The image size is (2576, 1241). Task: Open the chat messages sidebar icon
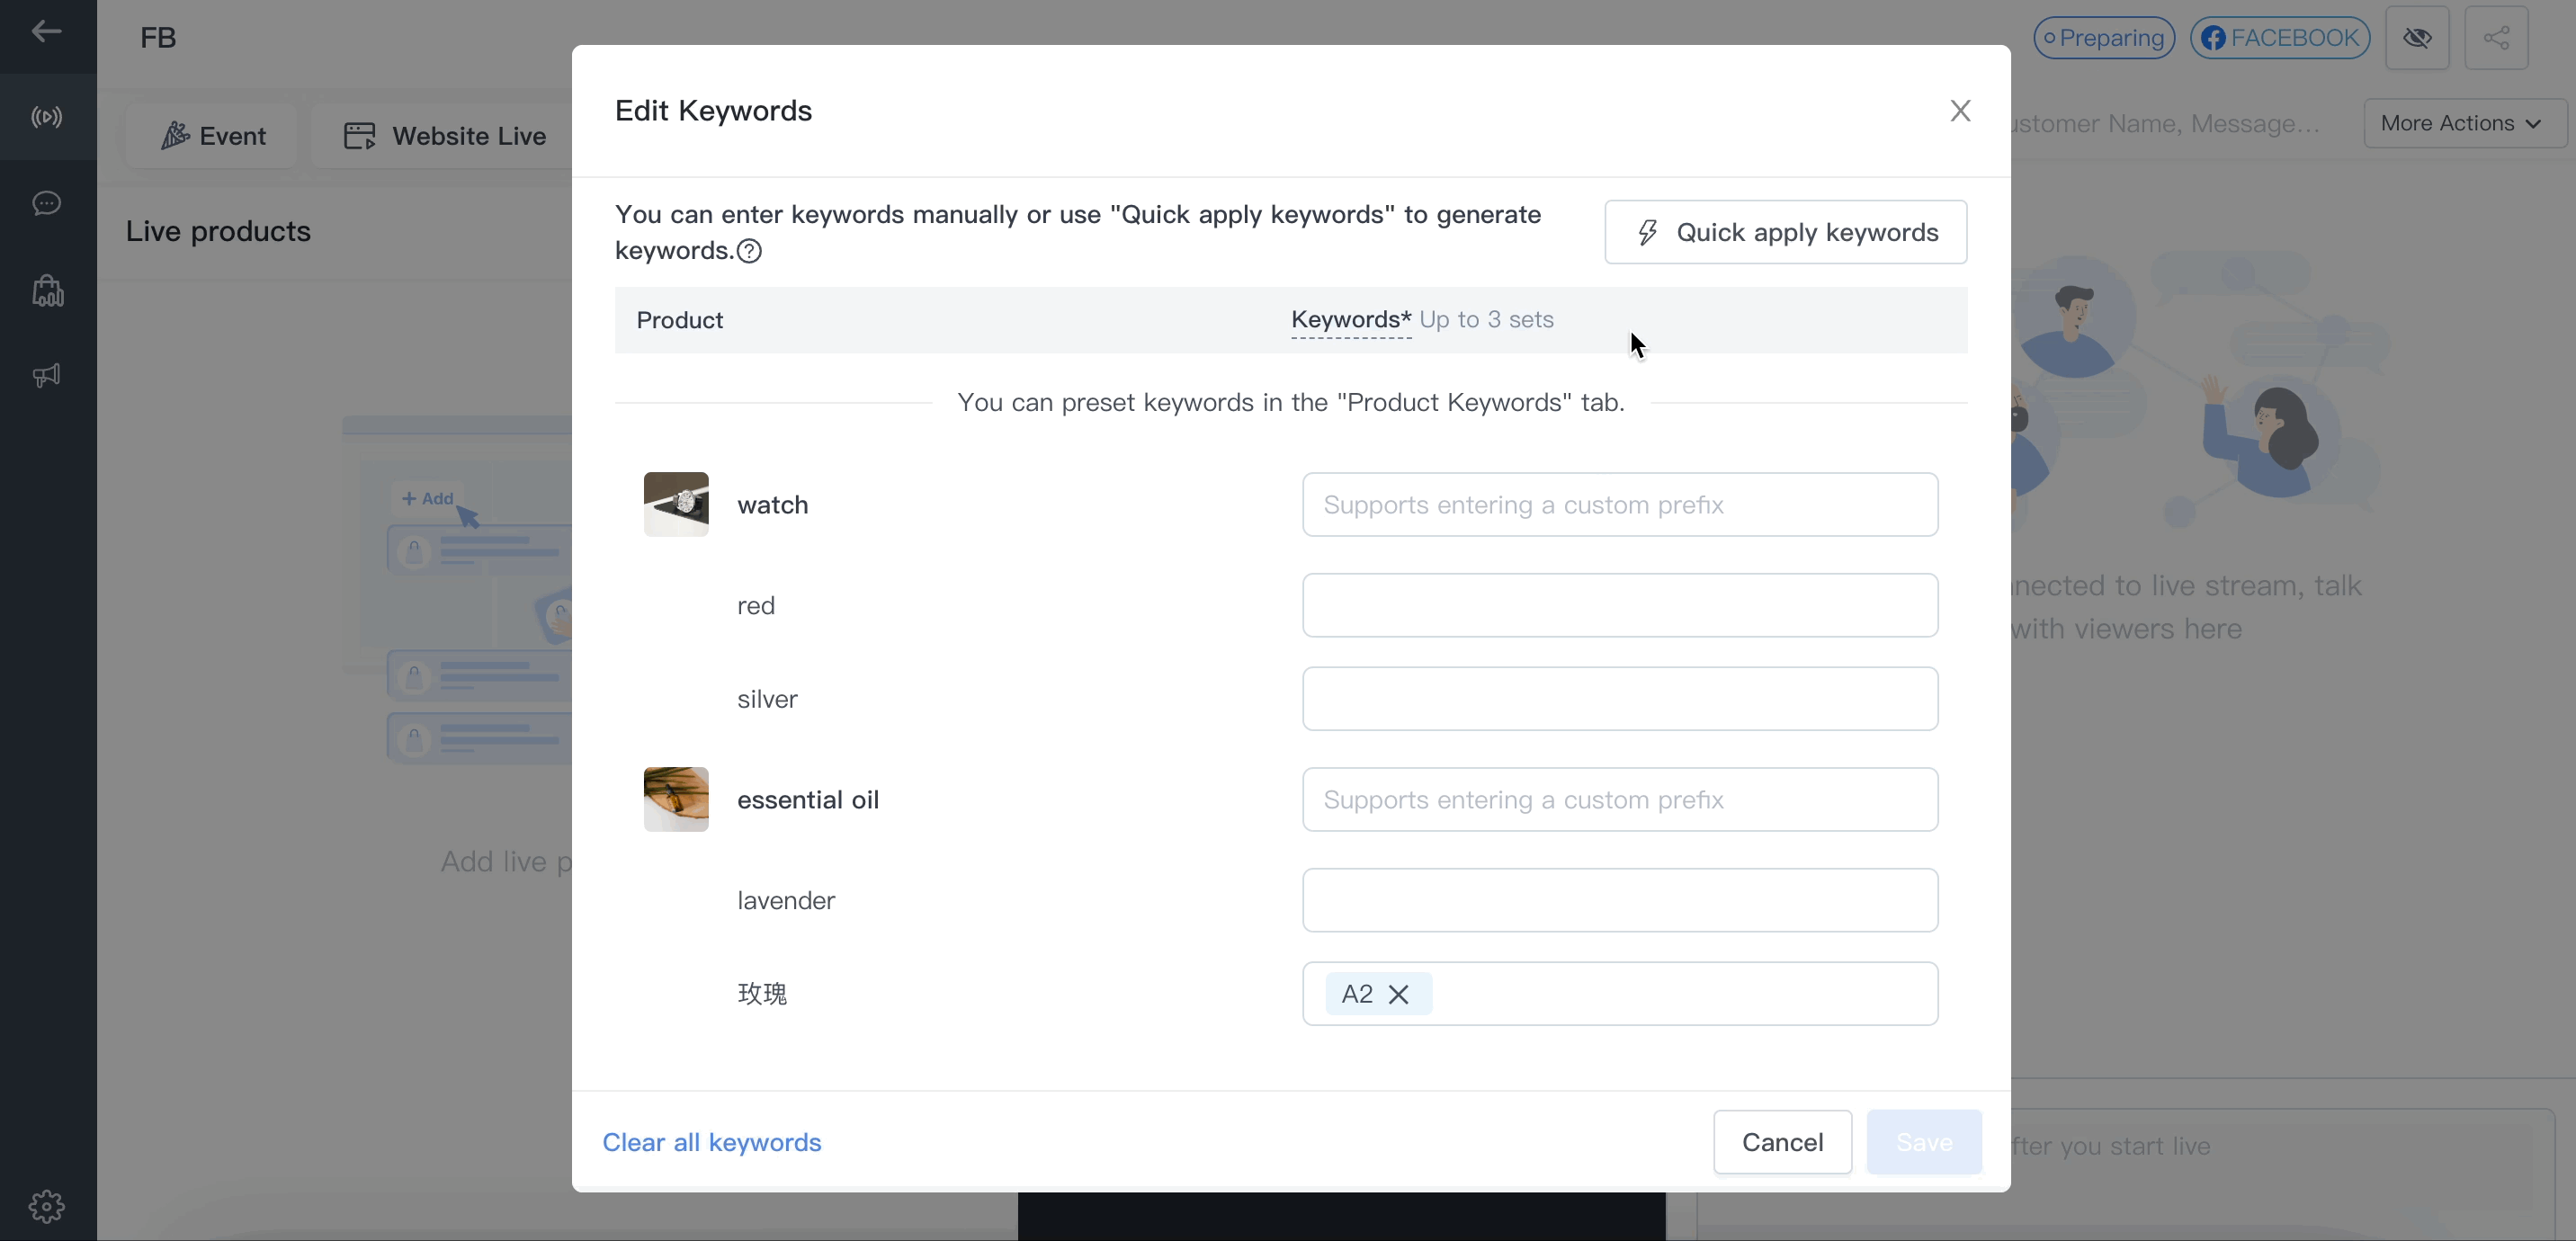point(47,203)
